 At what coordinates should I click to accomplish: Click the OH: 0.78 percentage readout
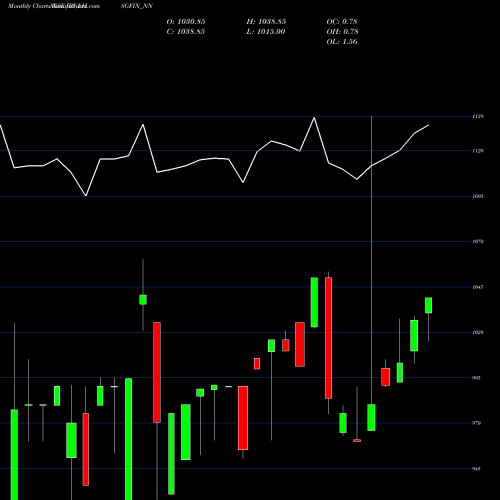coord(343,32)
